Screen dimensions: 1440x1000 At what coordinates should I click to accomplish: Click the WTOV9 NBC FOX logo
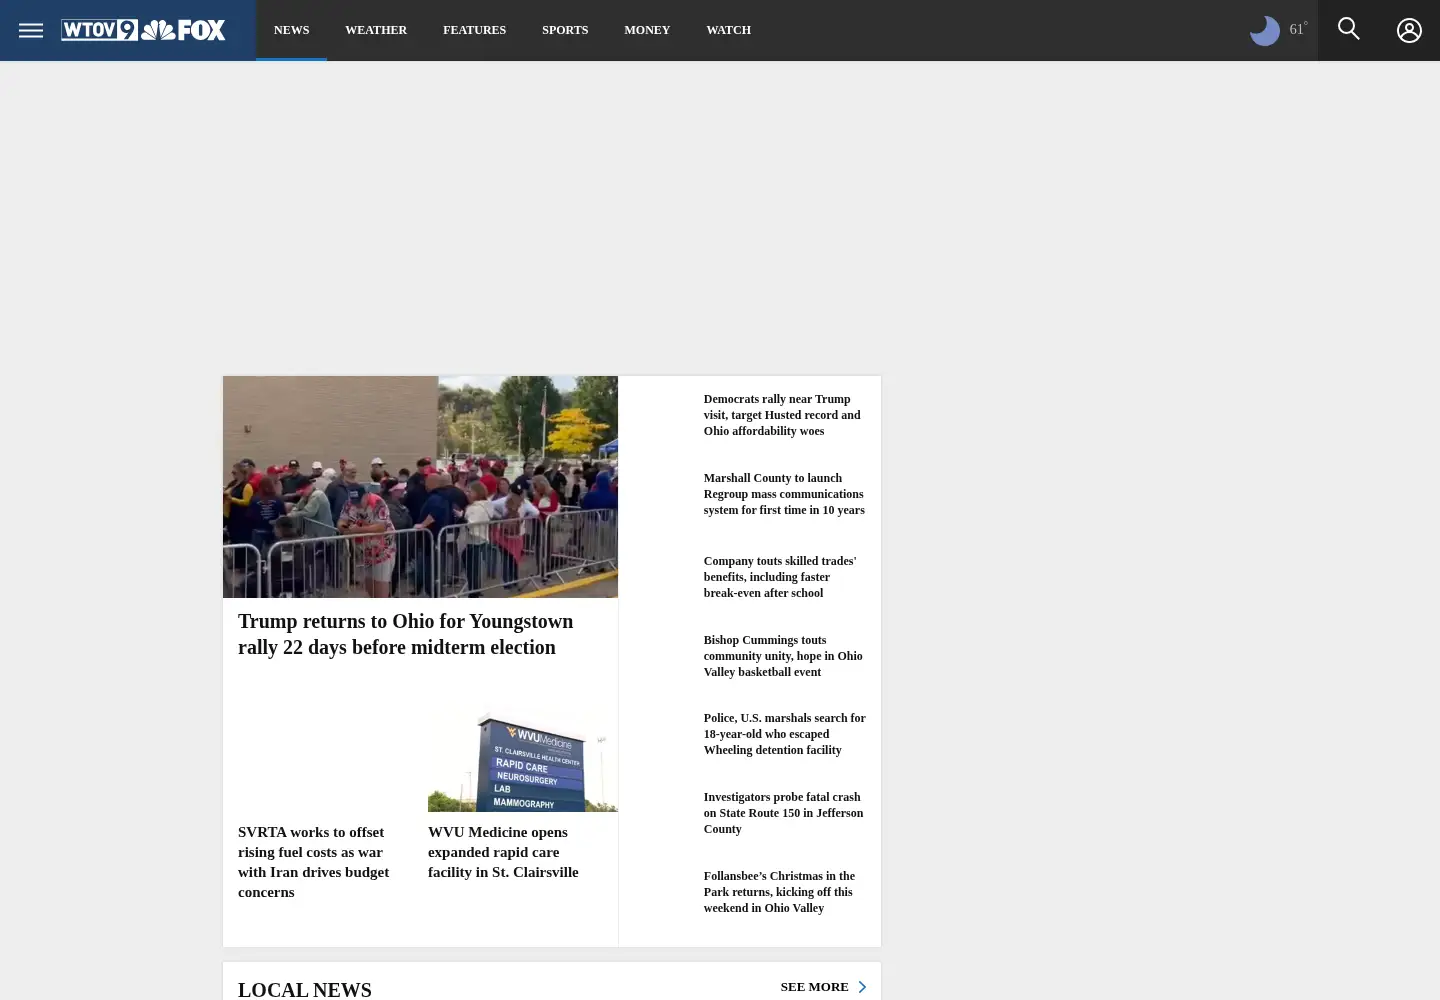(143, 30)
